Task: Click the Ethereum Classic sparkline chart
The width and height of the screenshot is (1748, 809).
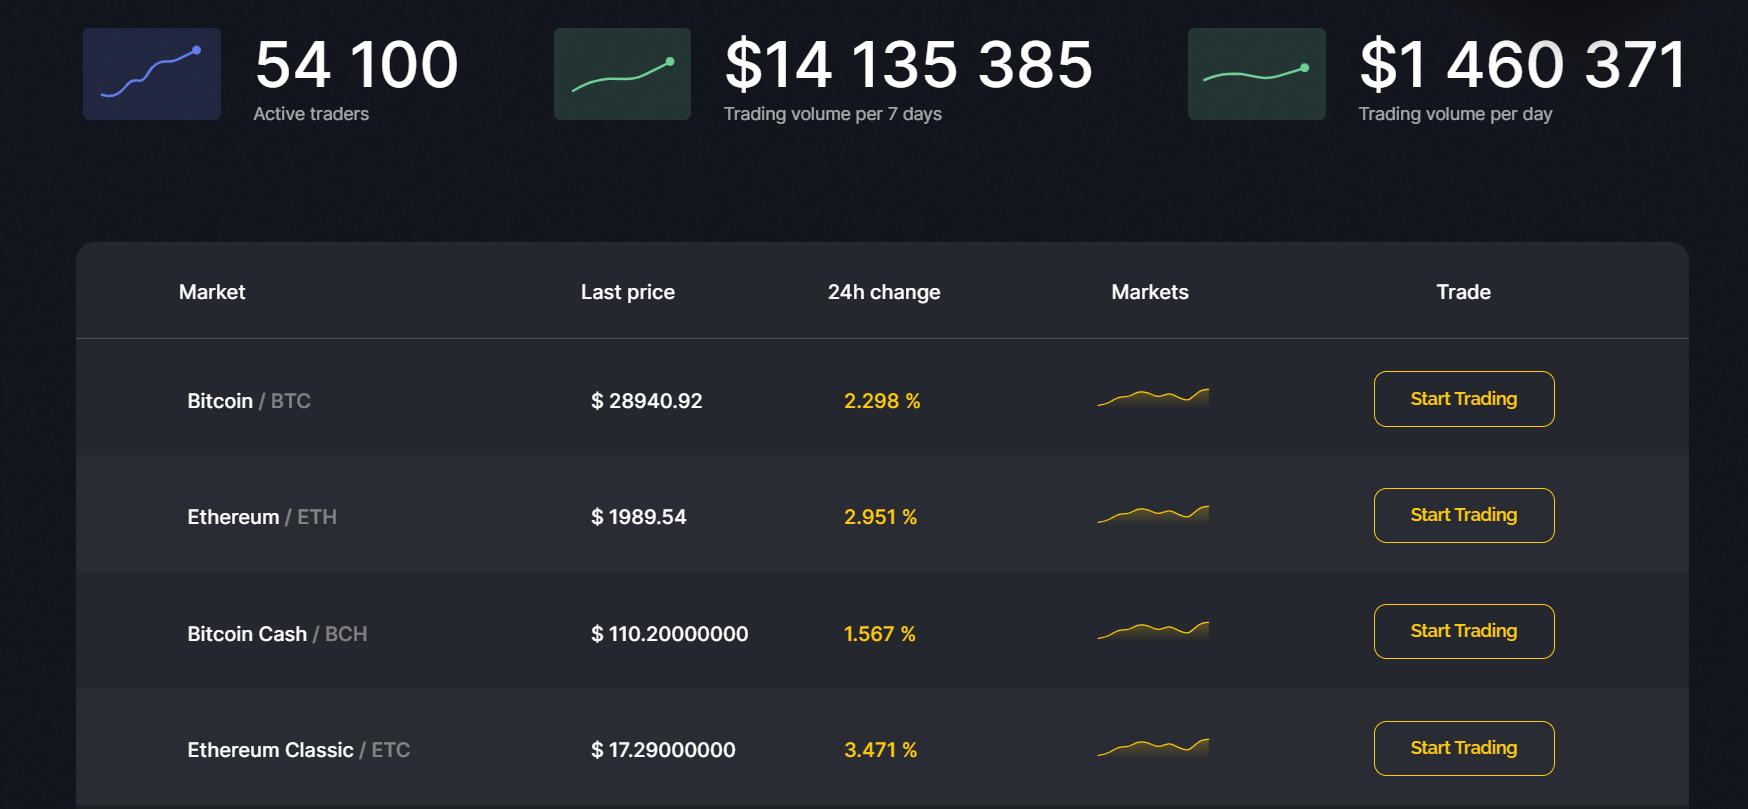Action: (1153, 747)
